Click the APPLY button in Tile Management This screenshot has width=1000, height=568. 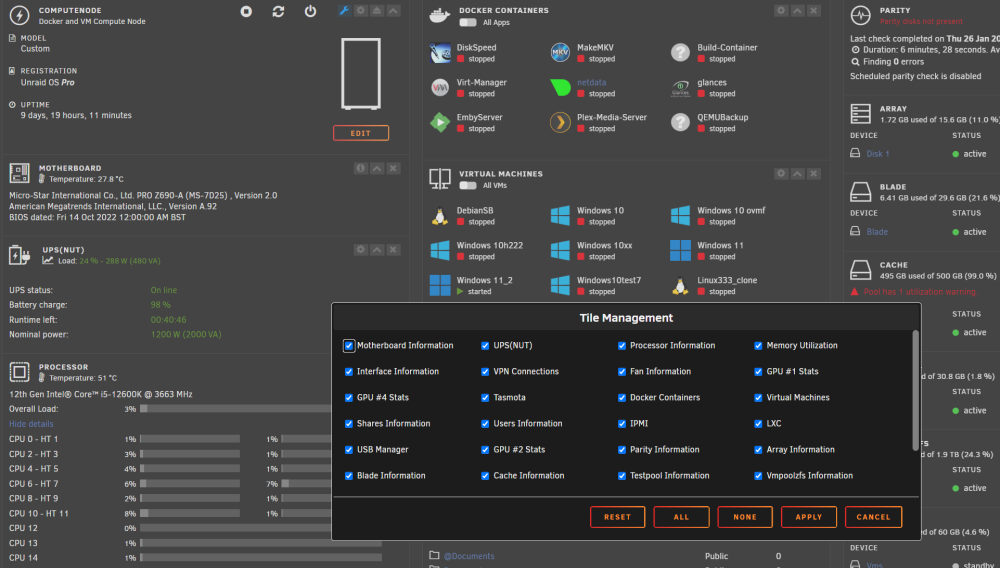[809, 517]
